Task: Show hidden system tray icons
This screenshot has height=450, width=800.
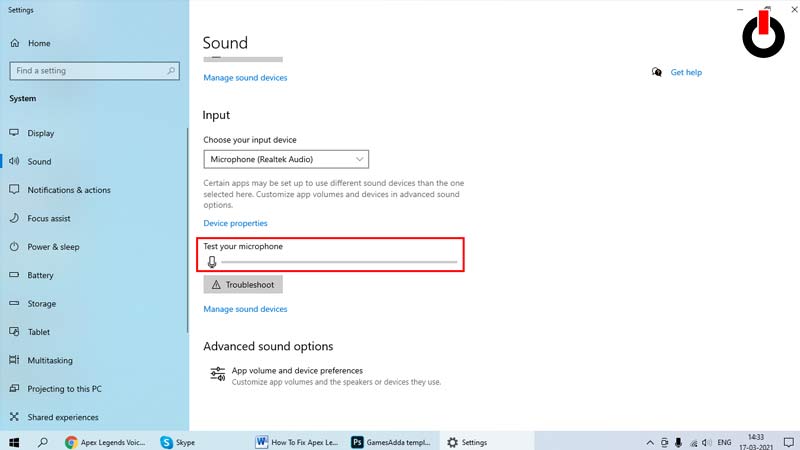Action: 649,443
